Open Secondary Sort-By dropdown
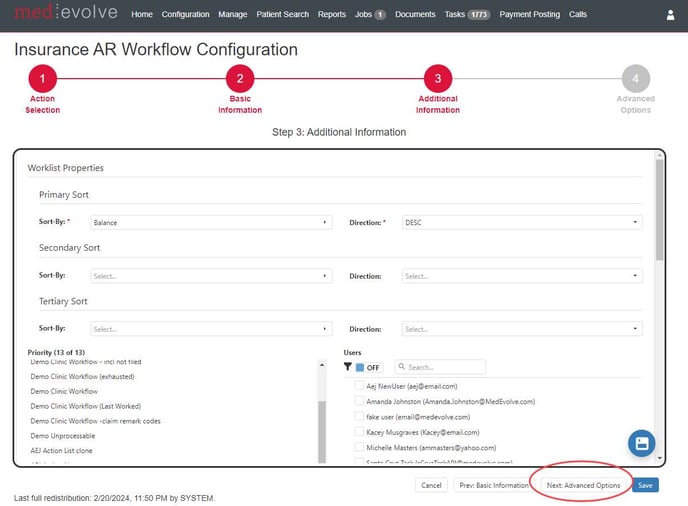 click(x=210, y=276)
